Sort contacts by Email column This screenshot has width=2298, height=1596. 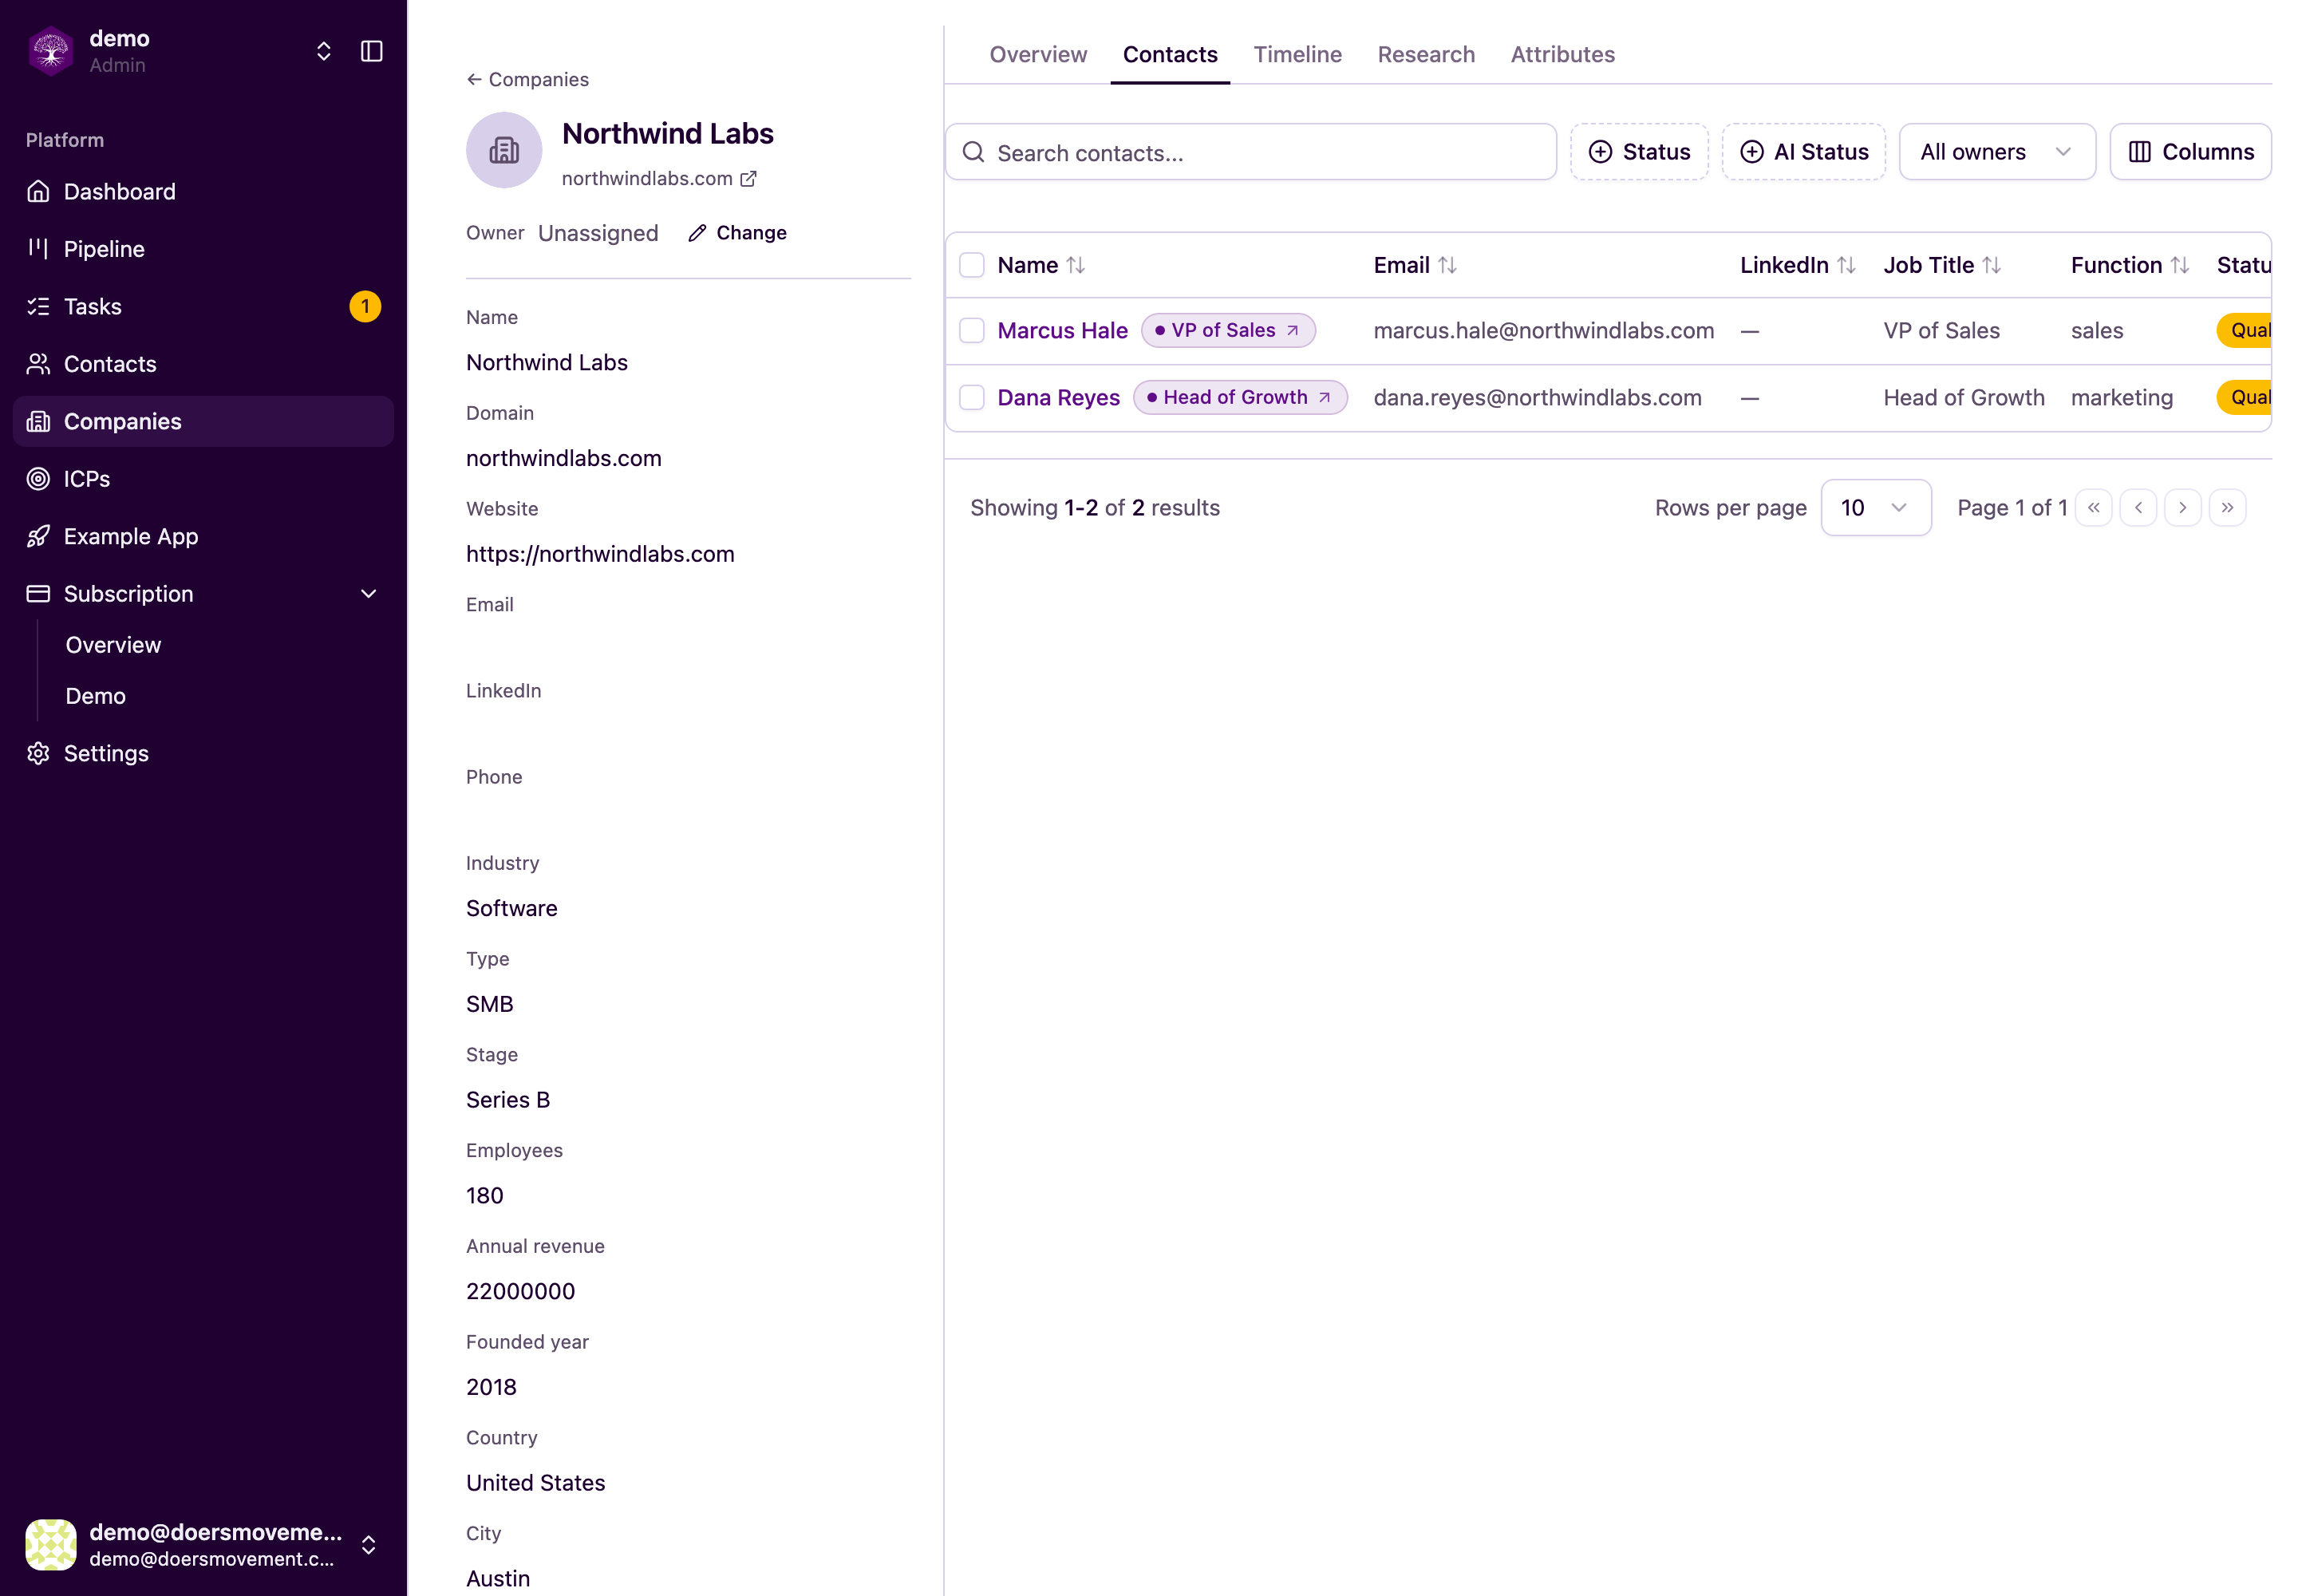[1414, 265]
